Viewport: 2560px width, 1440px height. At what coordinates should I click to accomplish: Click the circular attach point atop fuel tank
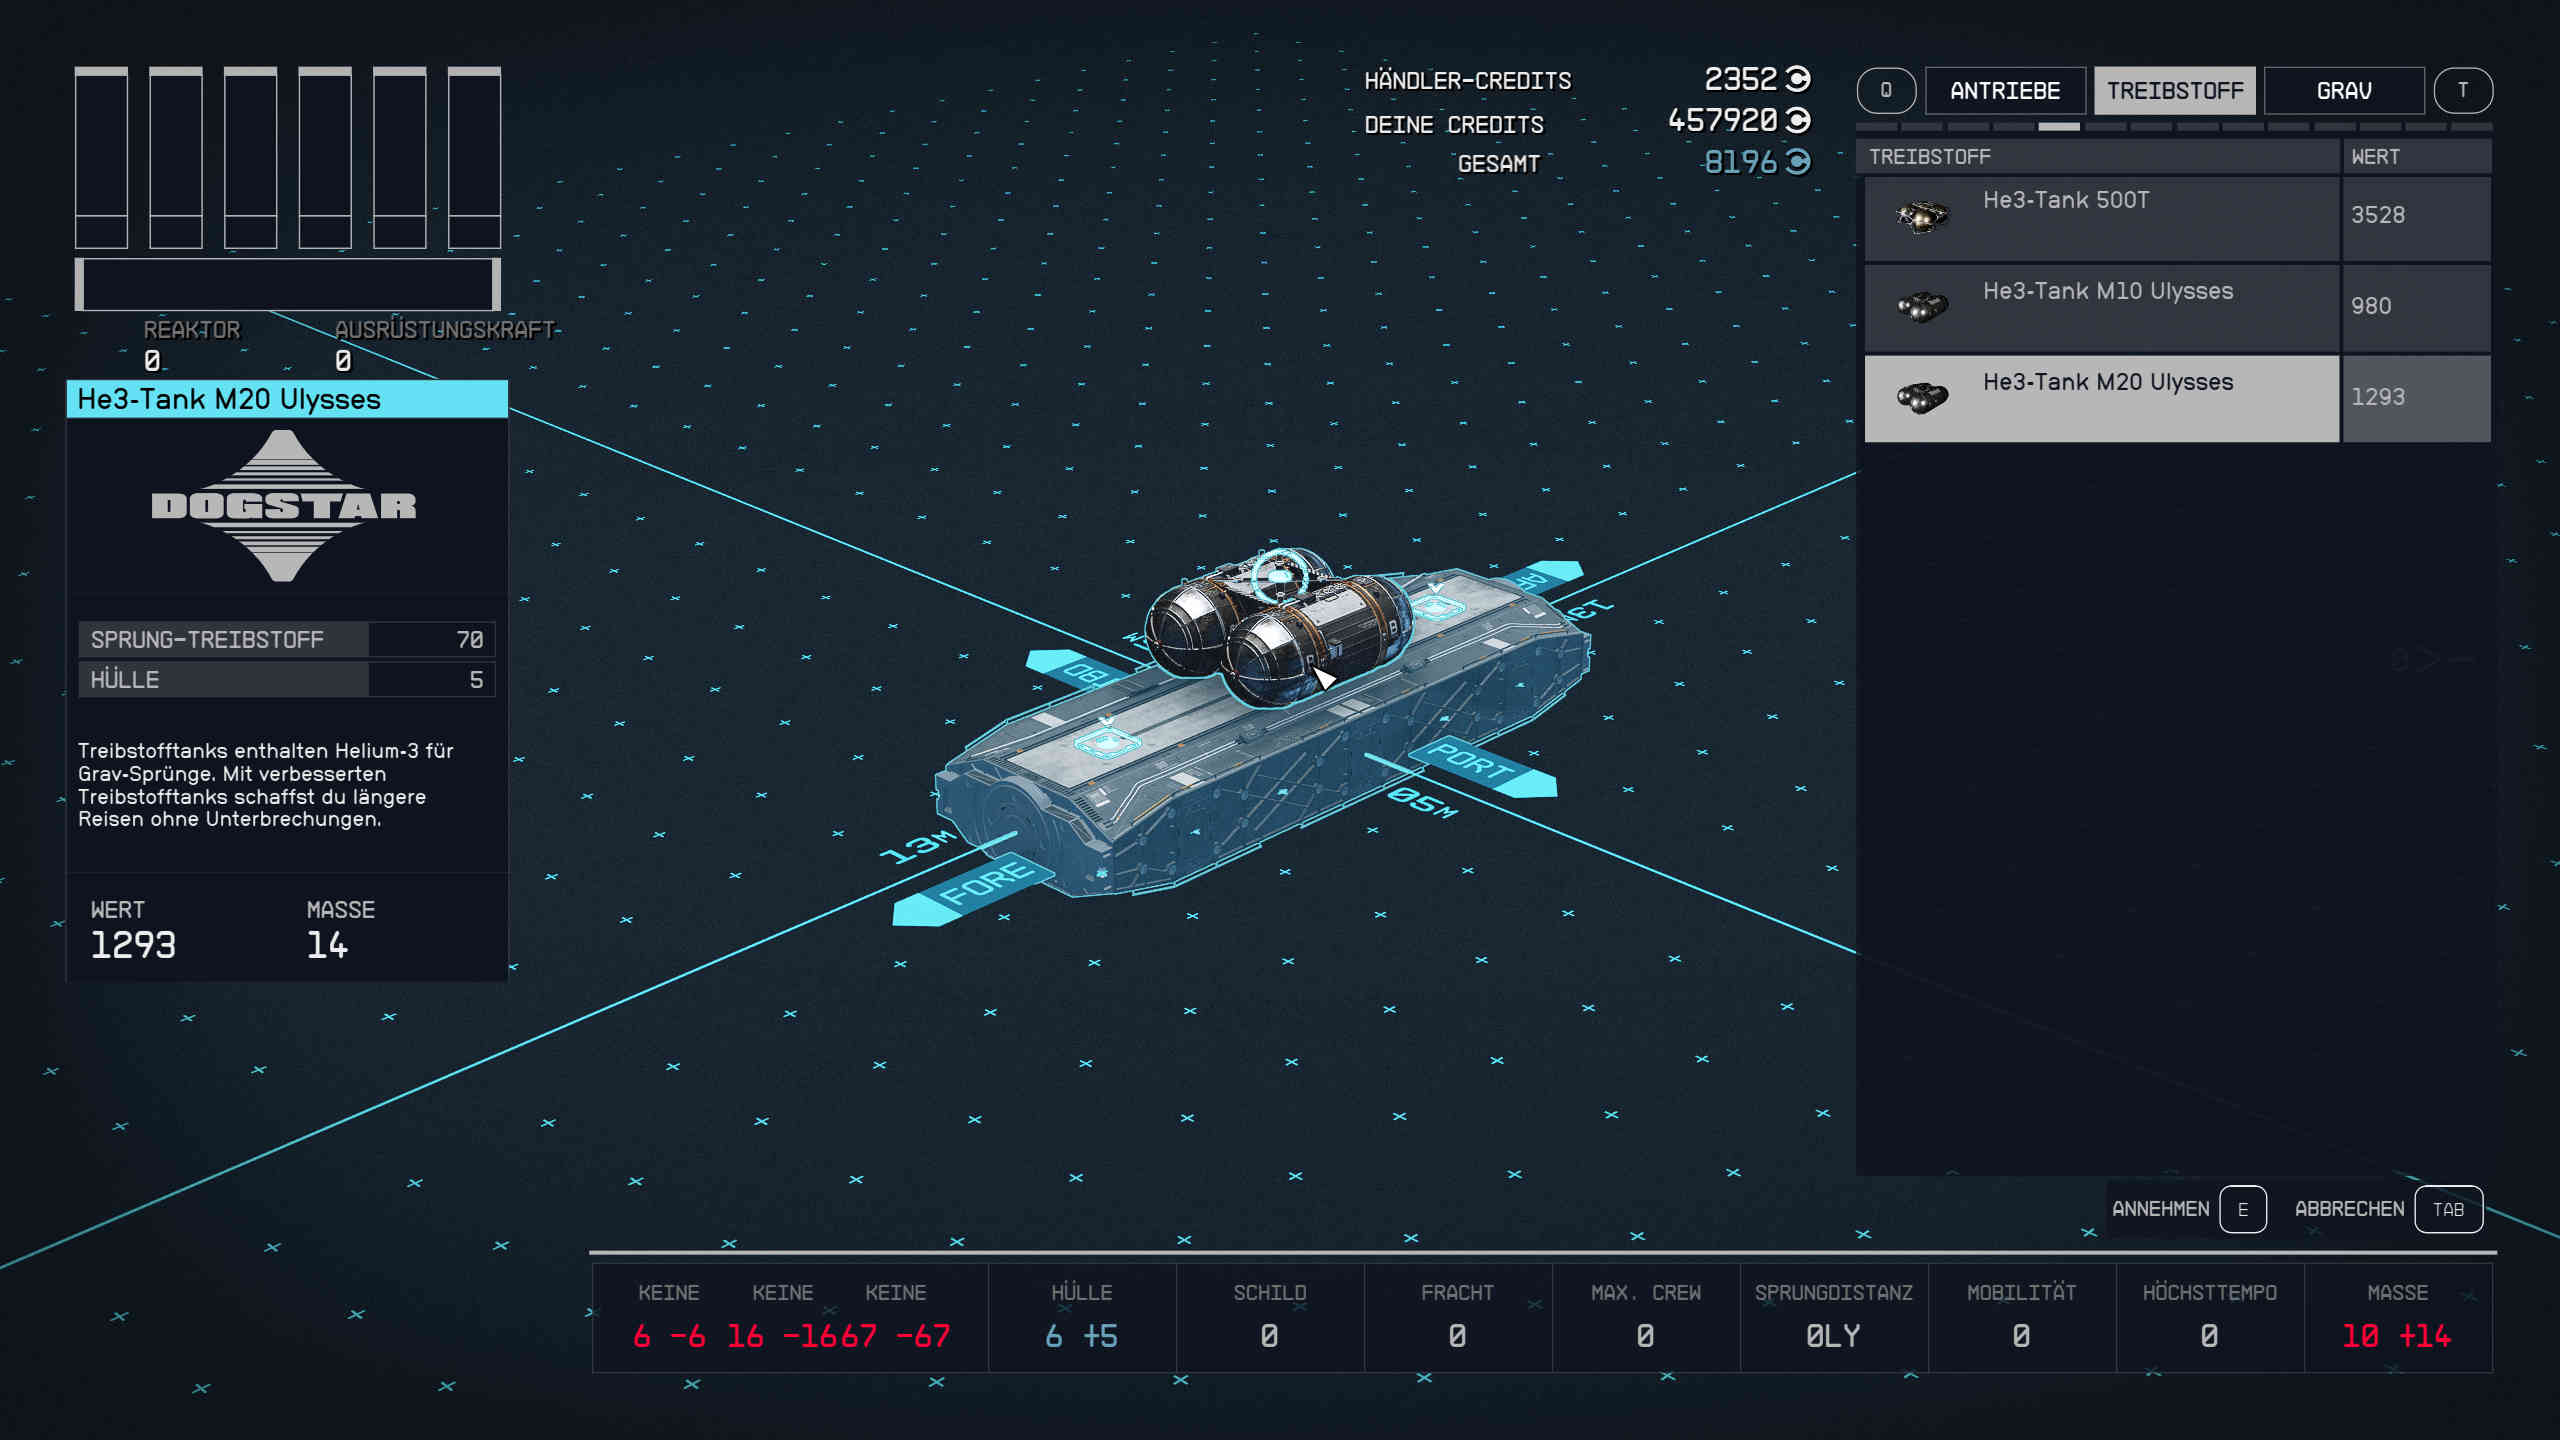click(1280, 576)
